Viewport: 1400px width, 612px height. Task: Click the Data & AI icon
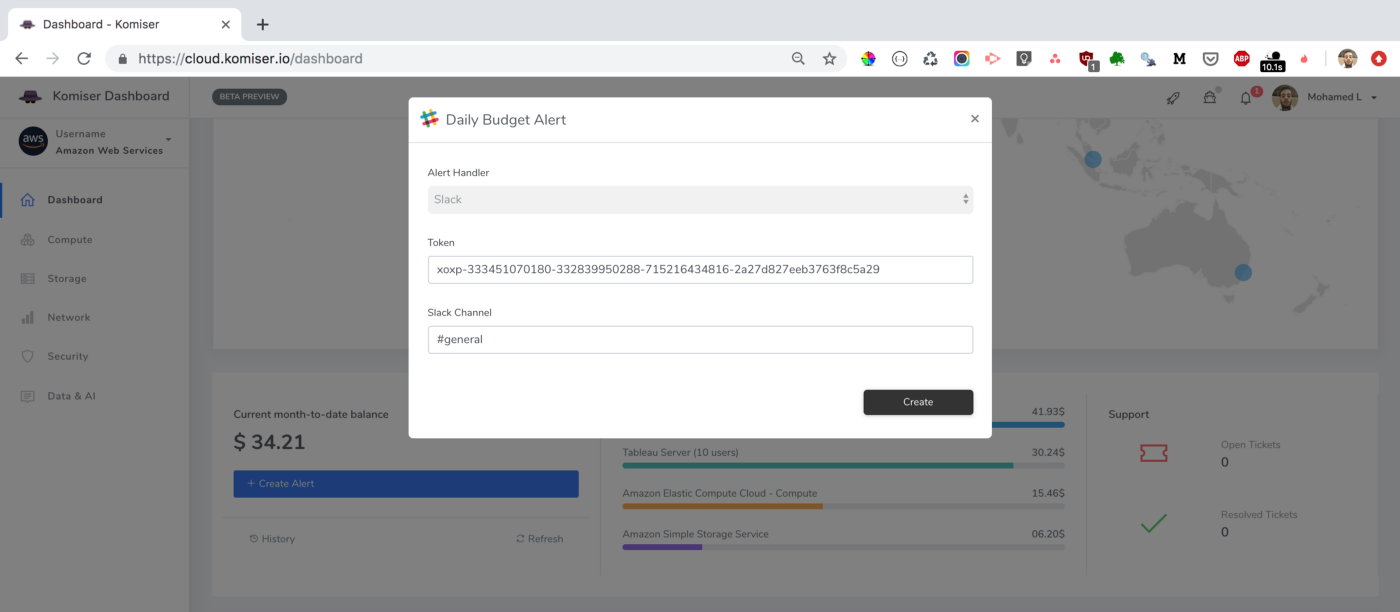point(28,396)
